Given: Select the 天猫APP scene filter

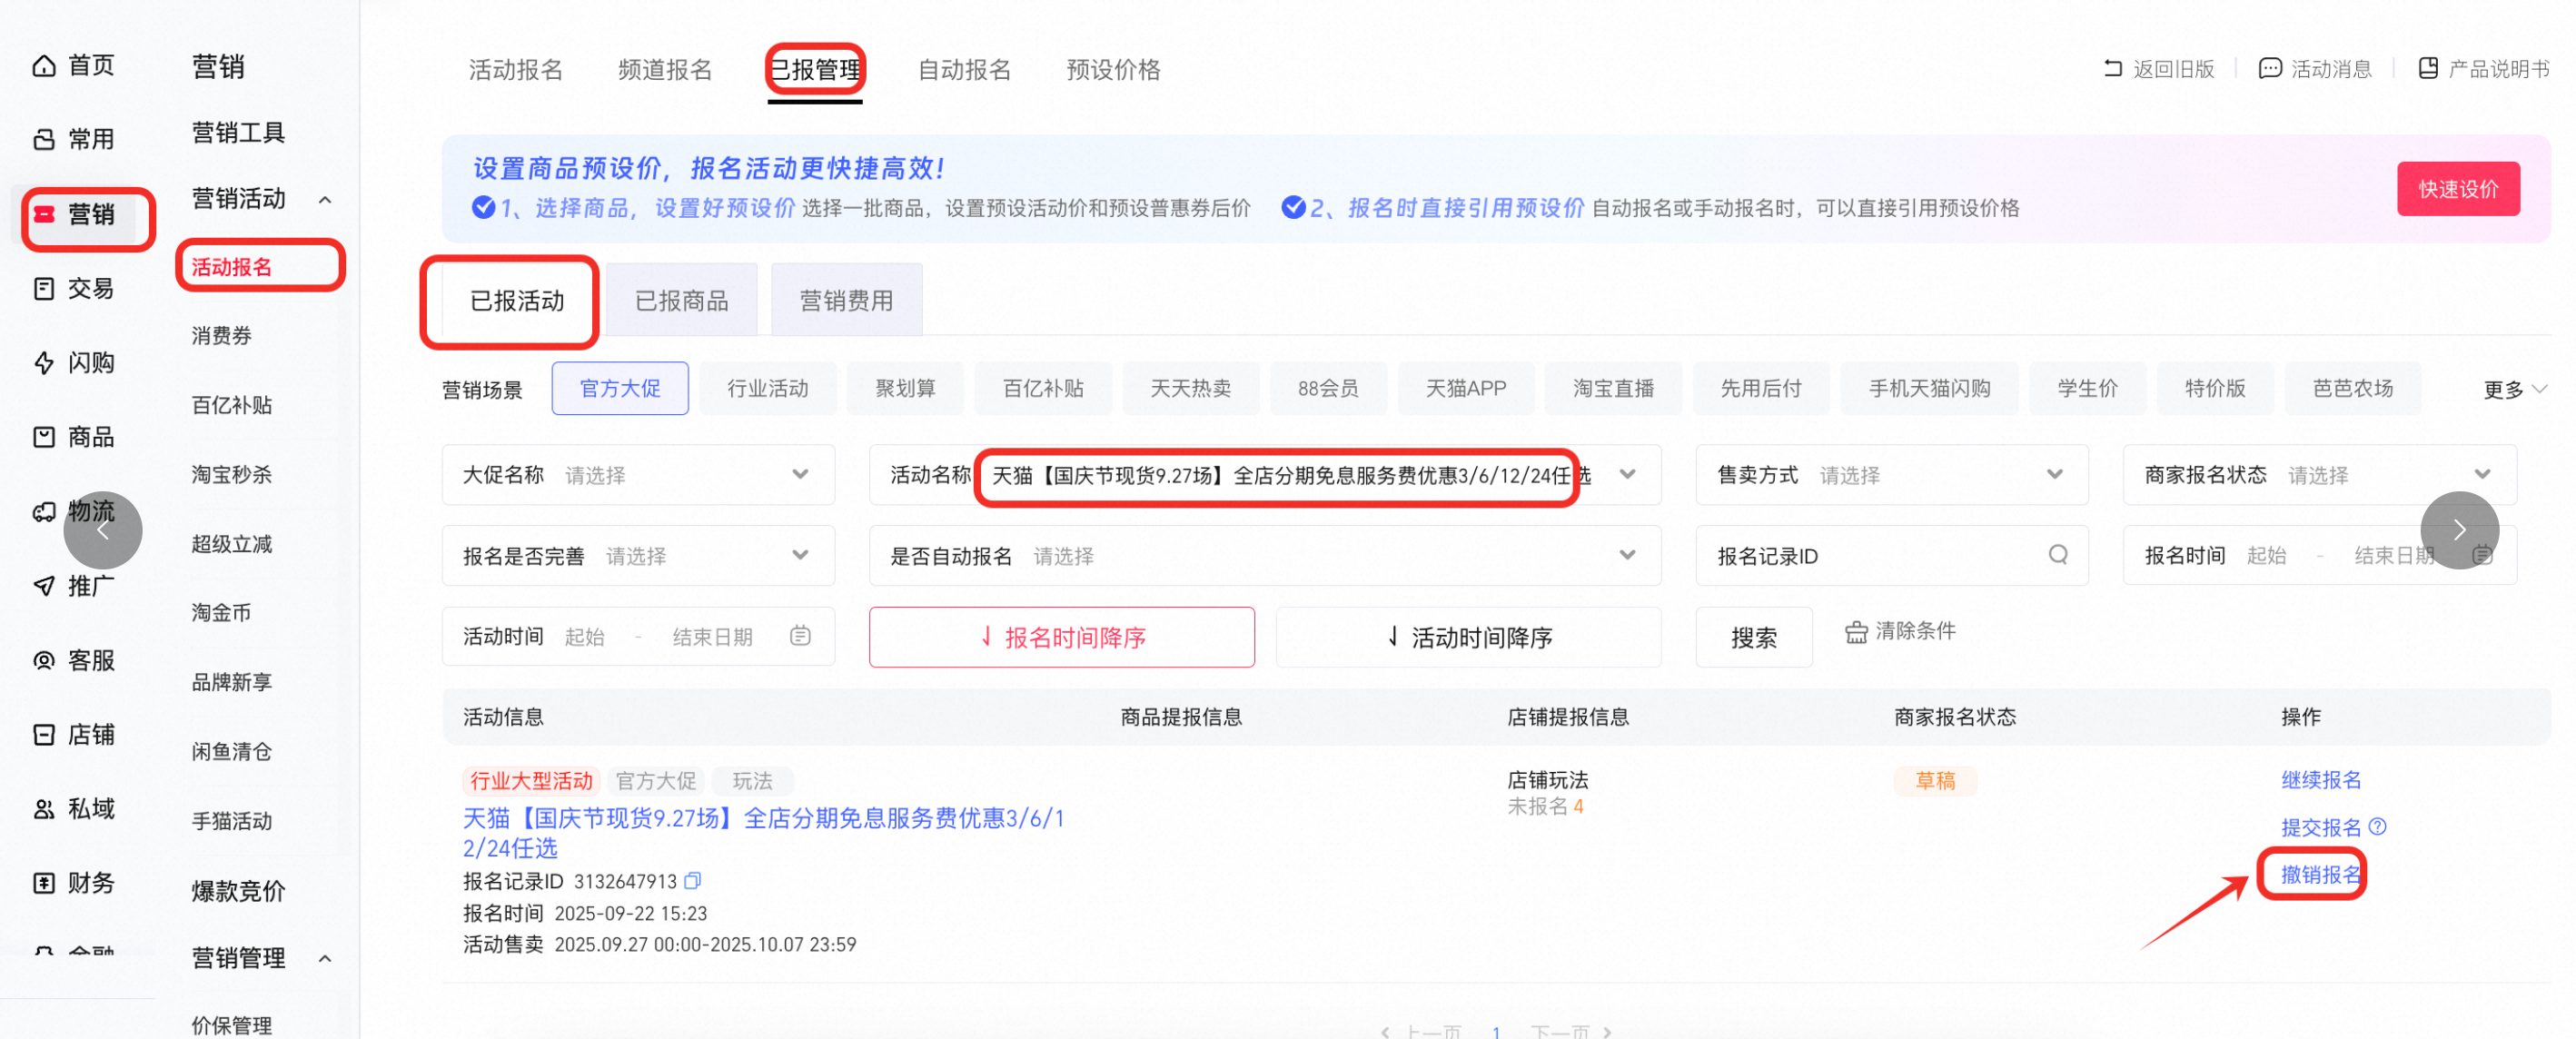Looking at the screenshot, I should coord(1466,389).
